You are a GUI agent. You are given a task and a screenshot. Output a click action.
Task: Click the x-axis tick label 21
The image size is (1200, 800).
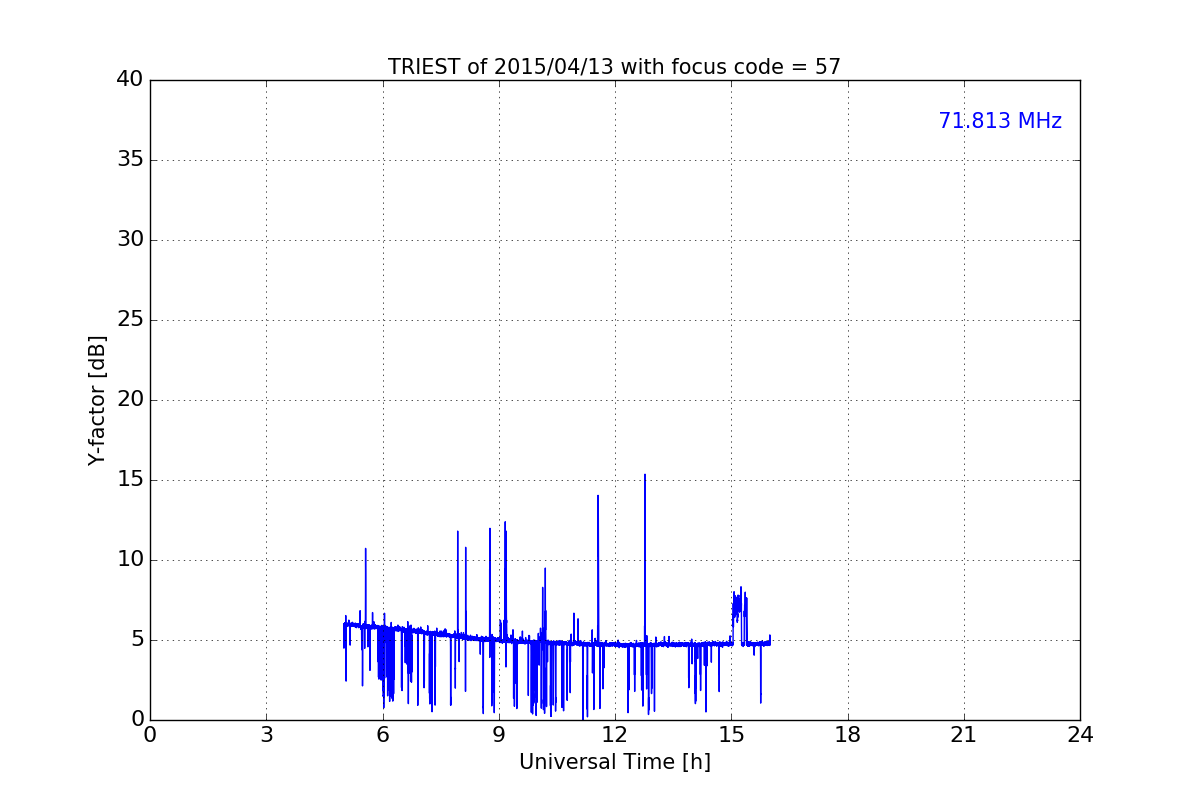pos(964,735)
